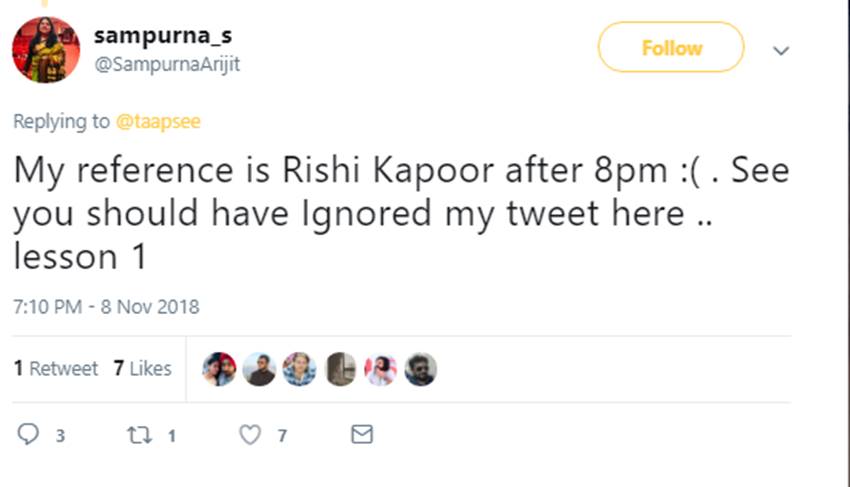Click the envelope direct message icon
The width and height of the screenshot is (850, 487).
coord(362,435)
